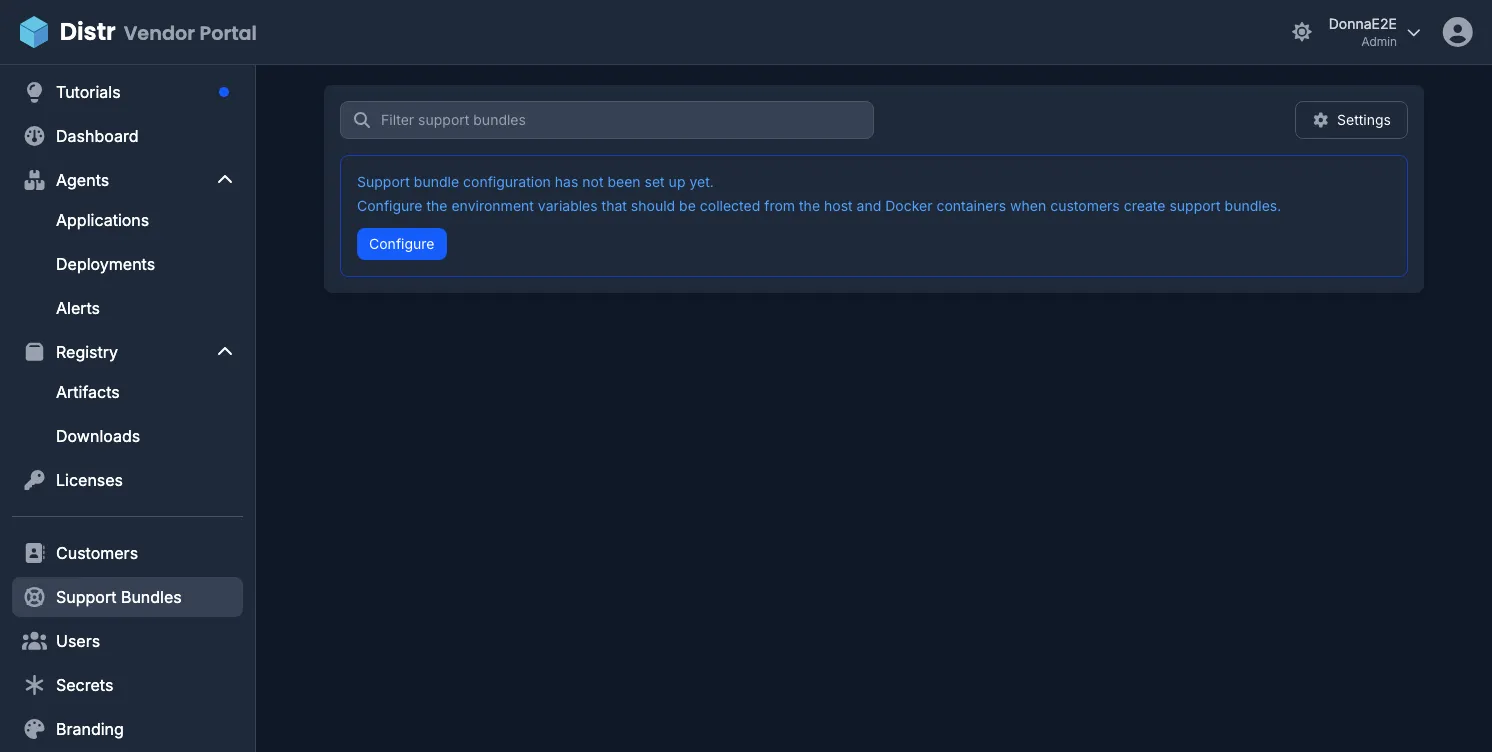Open Dashboard via its globe icon

point(34,136)
